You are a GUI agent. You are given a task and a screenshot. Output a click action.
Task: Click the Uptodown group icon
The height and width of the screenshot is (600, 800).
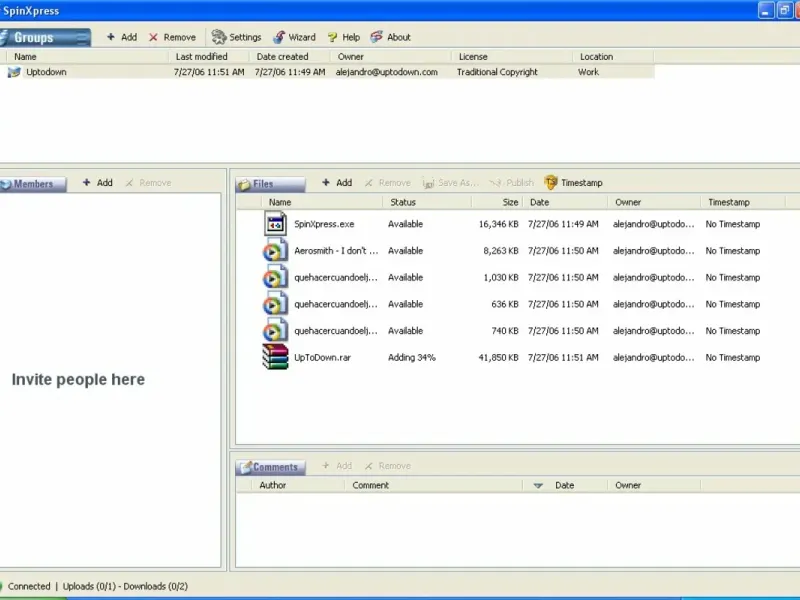coord(14,72)
